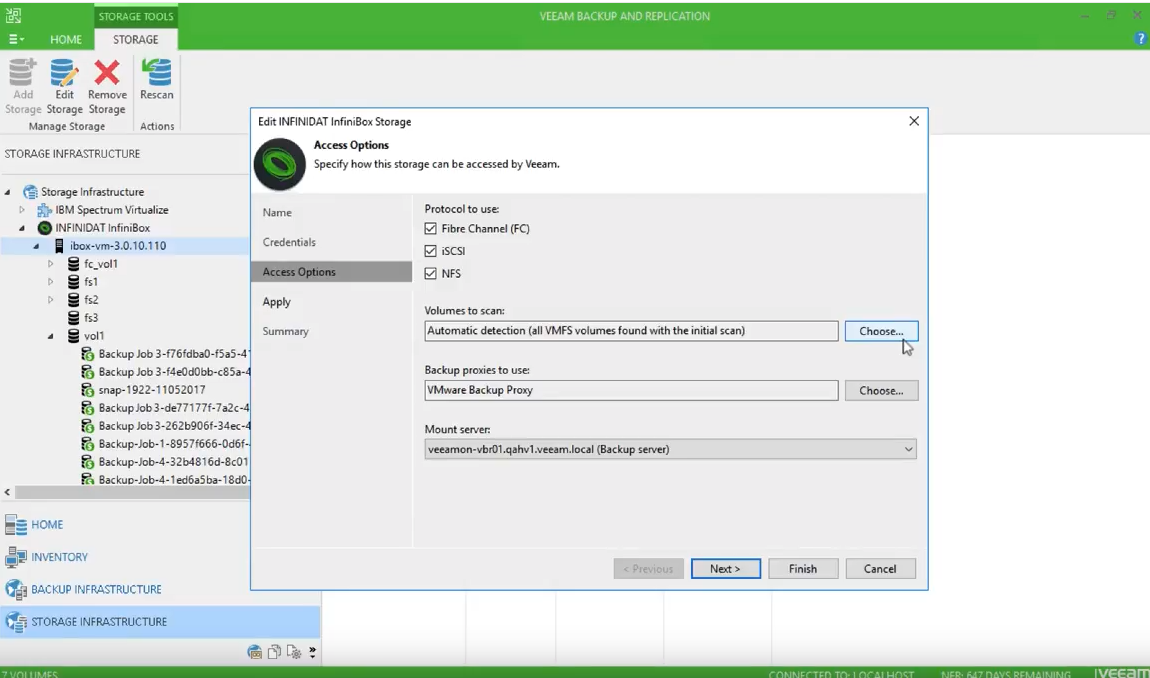Select IBM Spectrum Virtualize node

point(111,210)
